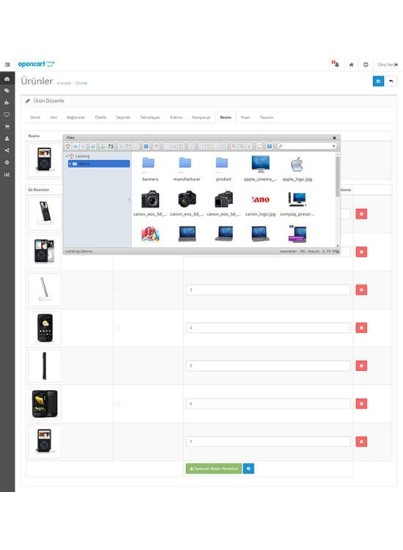This screenshot has width=403, height=550.
Task: Click the green Opencart Resim Yöneticisi button
Action: (x=214, y=469)
